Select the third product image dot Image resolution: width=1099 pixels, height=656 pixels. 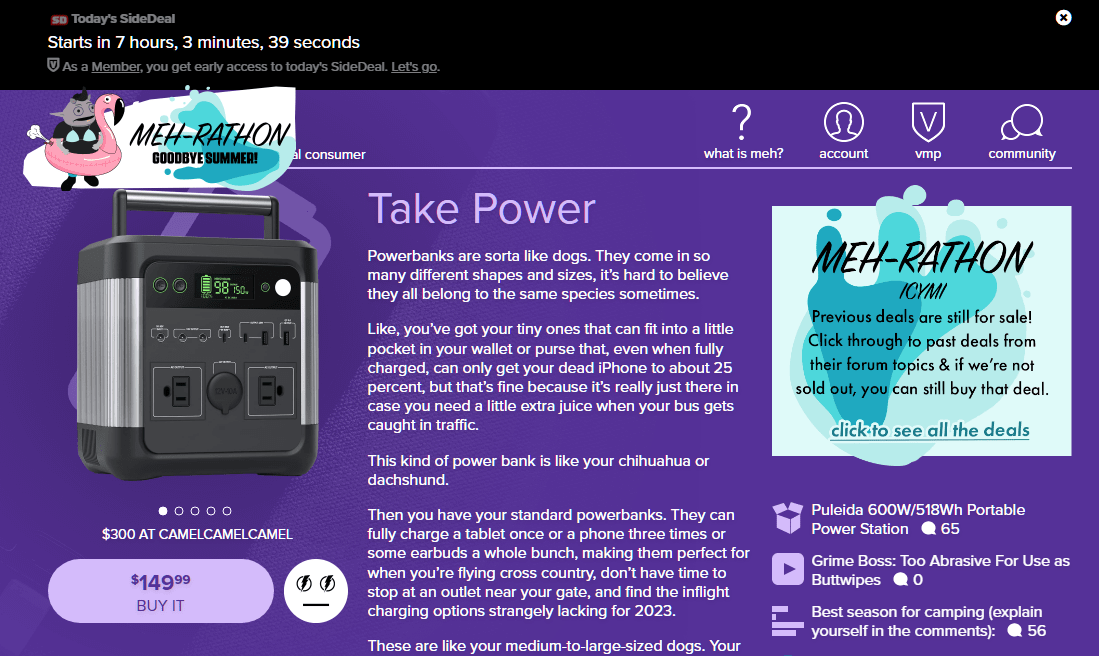click(x=195, y=511)
